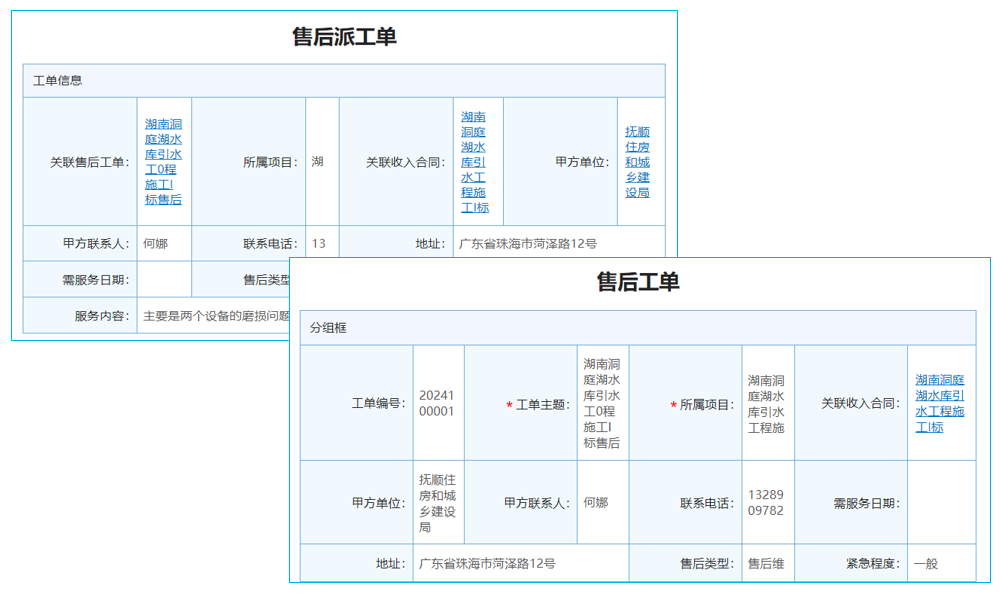The height and width of the screenshot is (600, 1000).
Task: Click the 工单信息 section header
Action: click(x=60, y=81)
